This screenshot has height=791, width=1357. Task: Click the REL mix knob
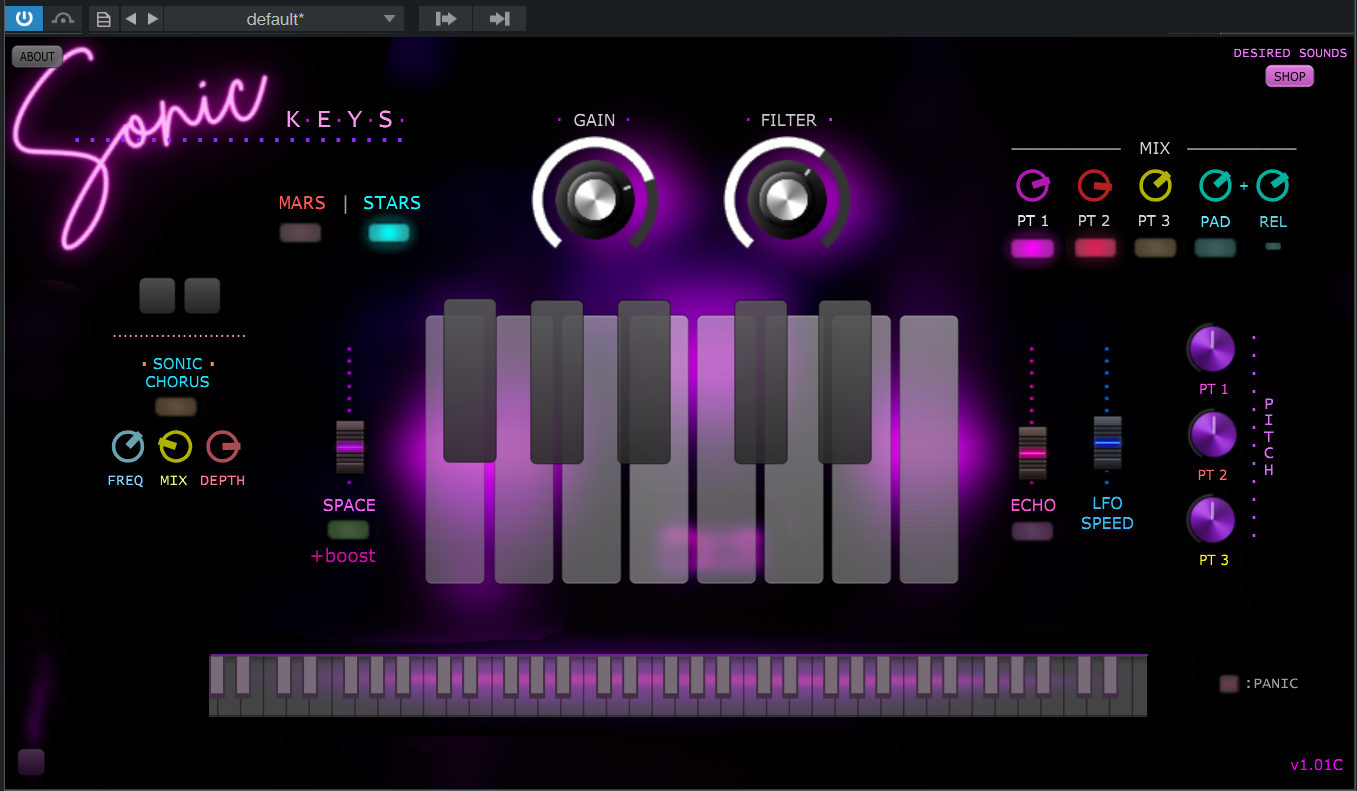pos(1272,184)
